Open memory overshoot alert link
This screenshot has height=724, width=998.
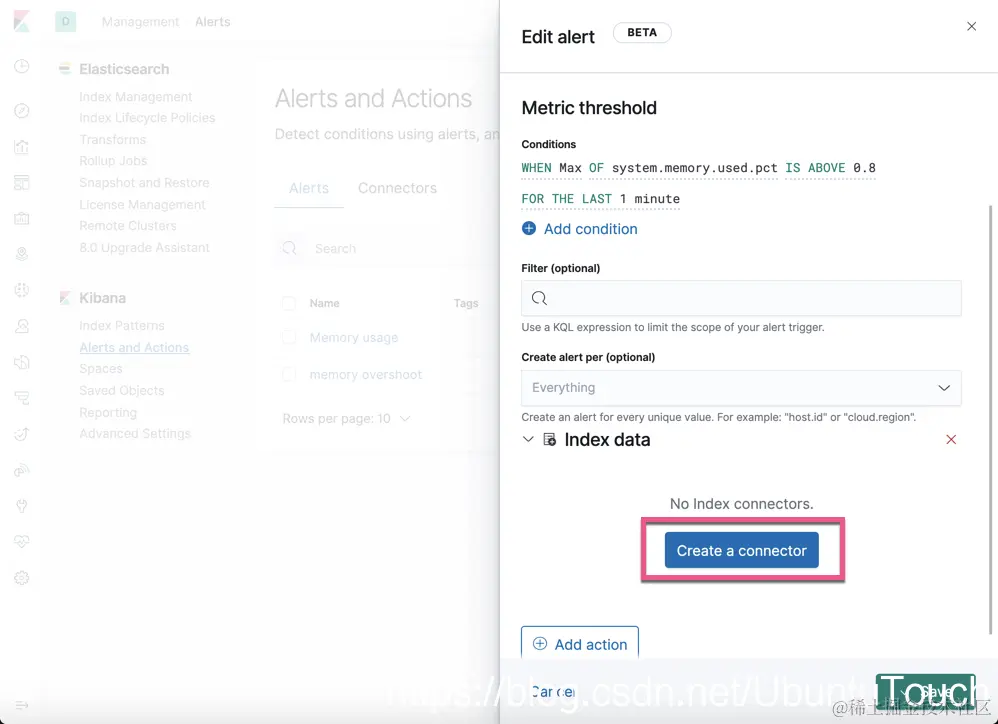click(x=365, y=375)
